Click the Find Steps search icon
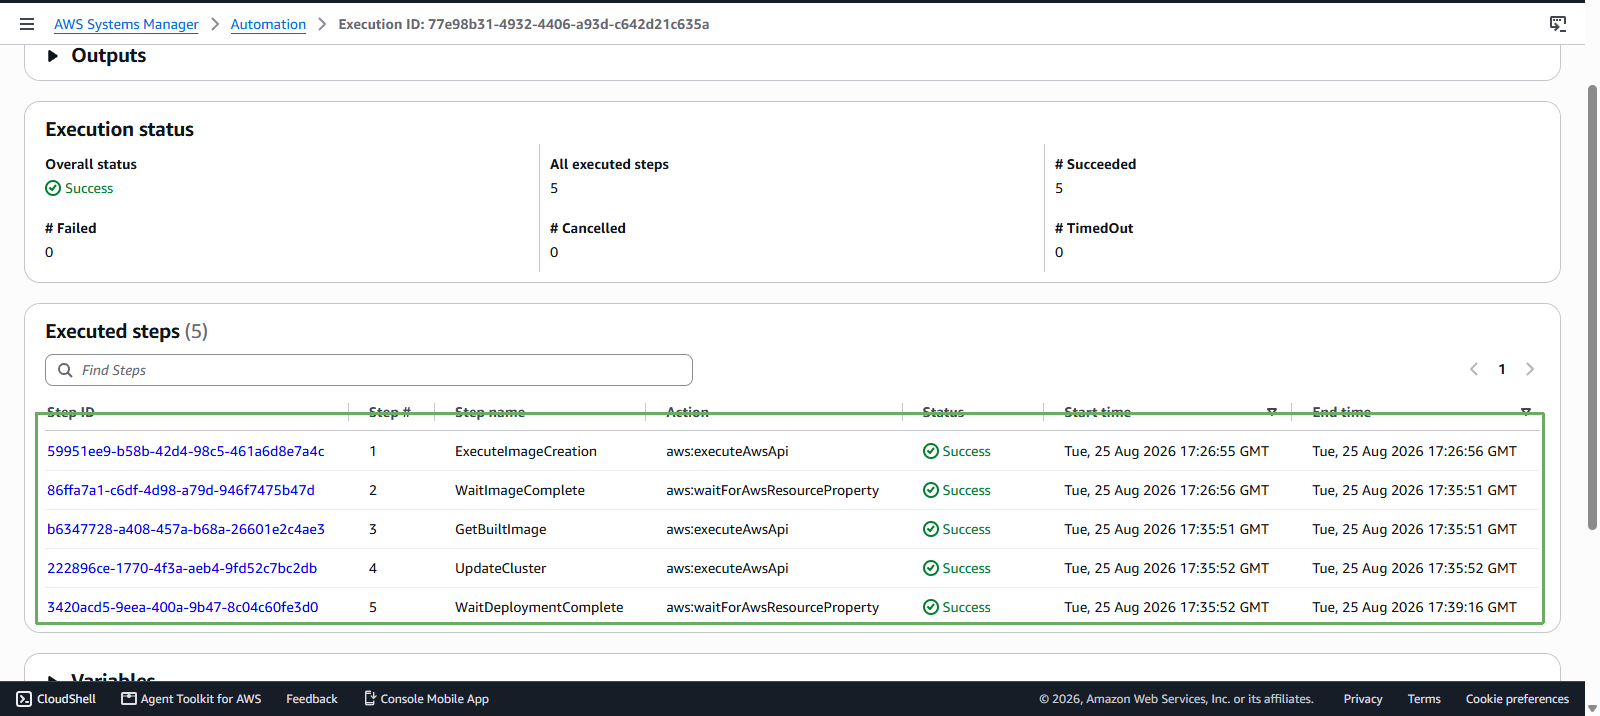 pyautogui.click(x=65, y=370)
